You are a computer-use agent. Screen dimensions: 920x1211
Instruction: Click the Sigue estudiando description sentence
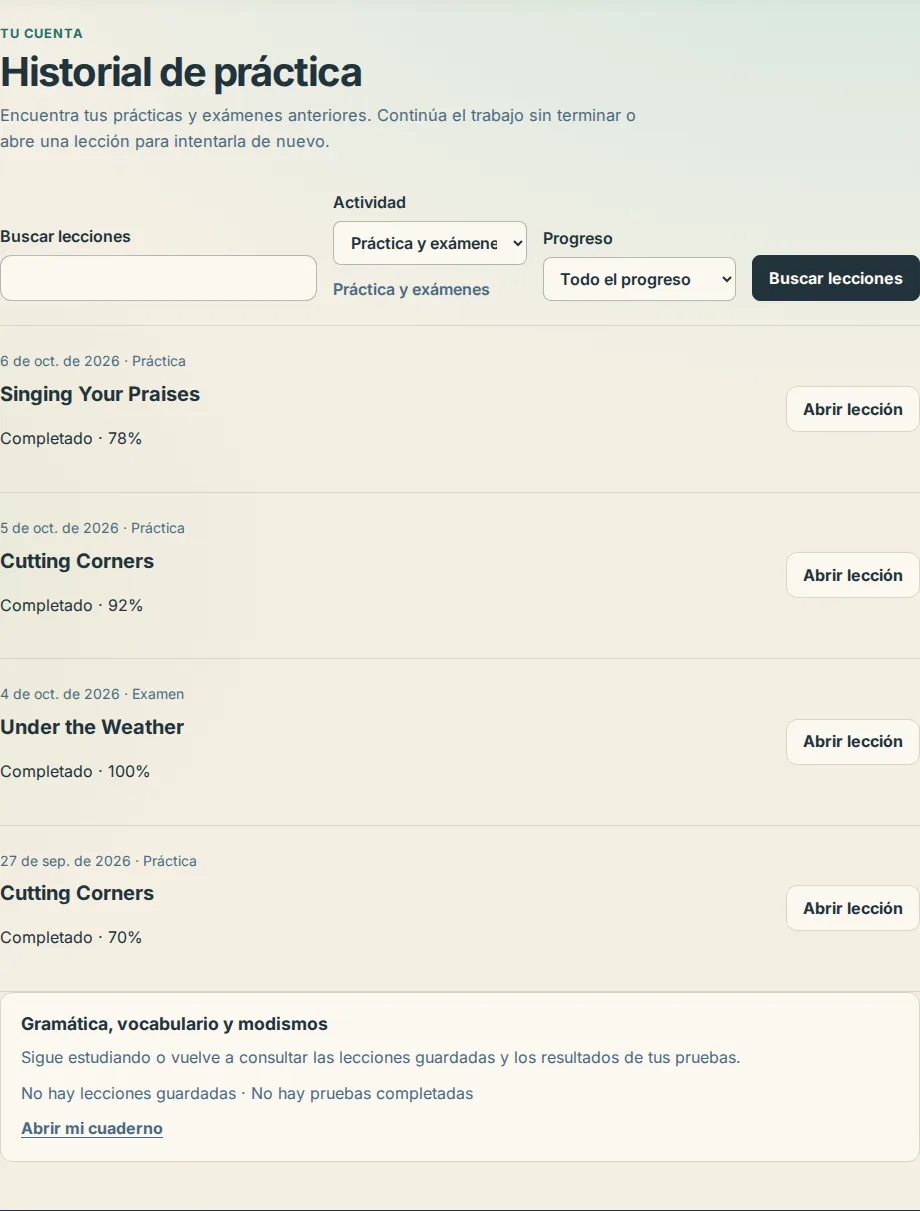coord(381,1057)
